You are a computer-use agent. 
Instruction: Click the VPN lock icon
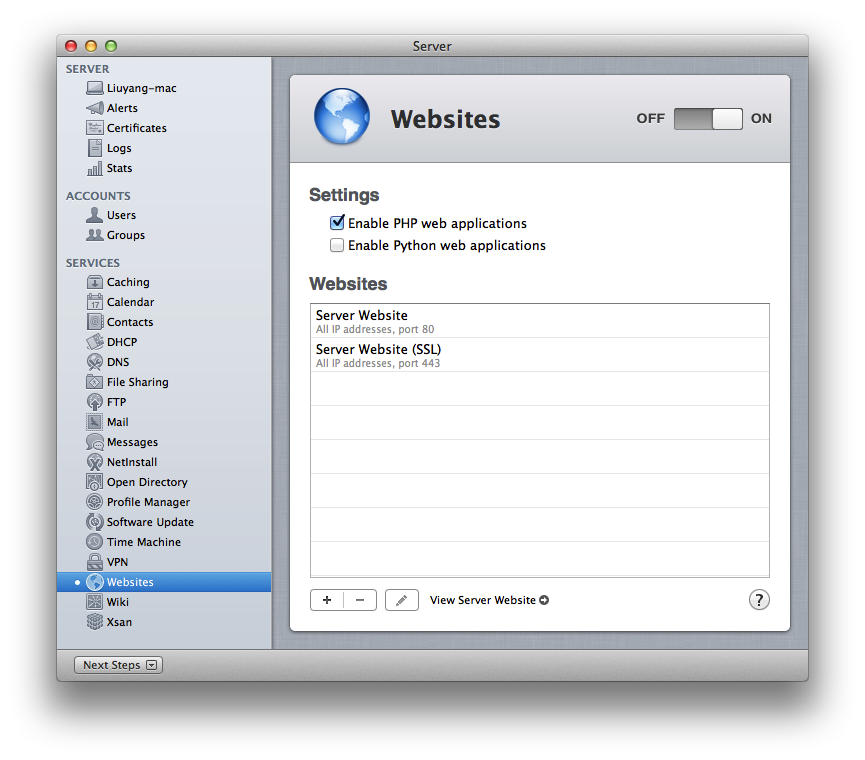pos(95,562)
